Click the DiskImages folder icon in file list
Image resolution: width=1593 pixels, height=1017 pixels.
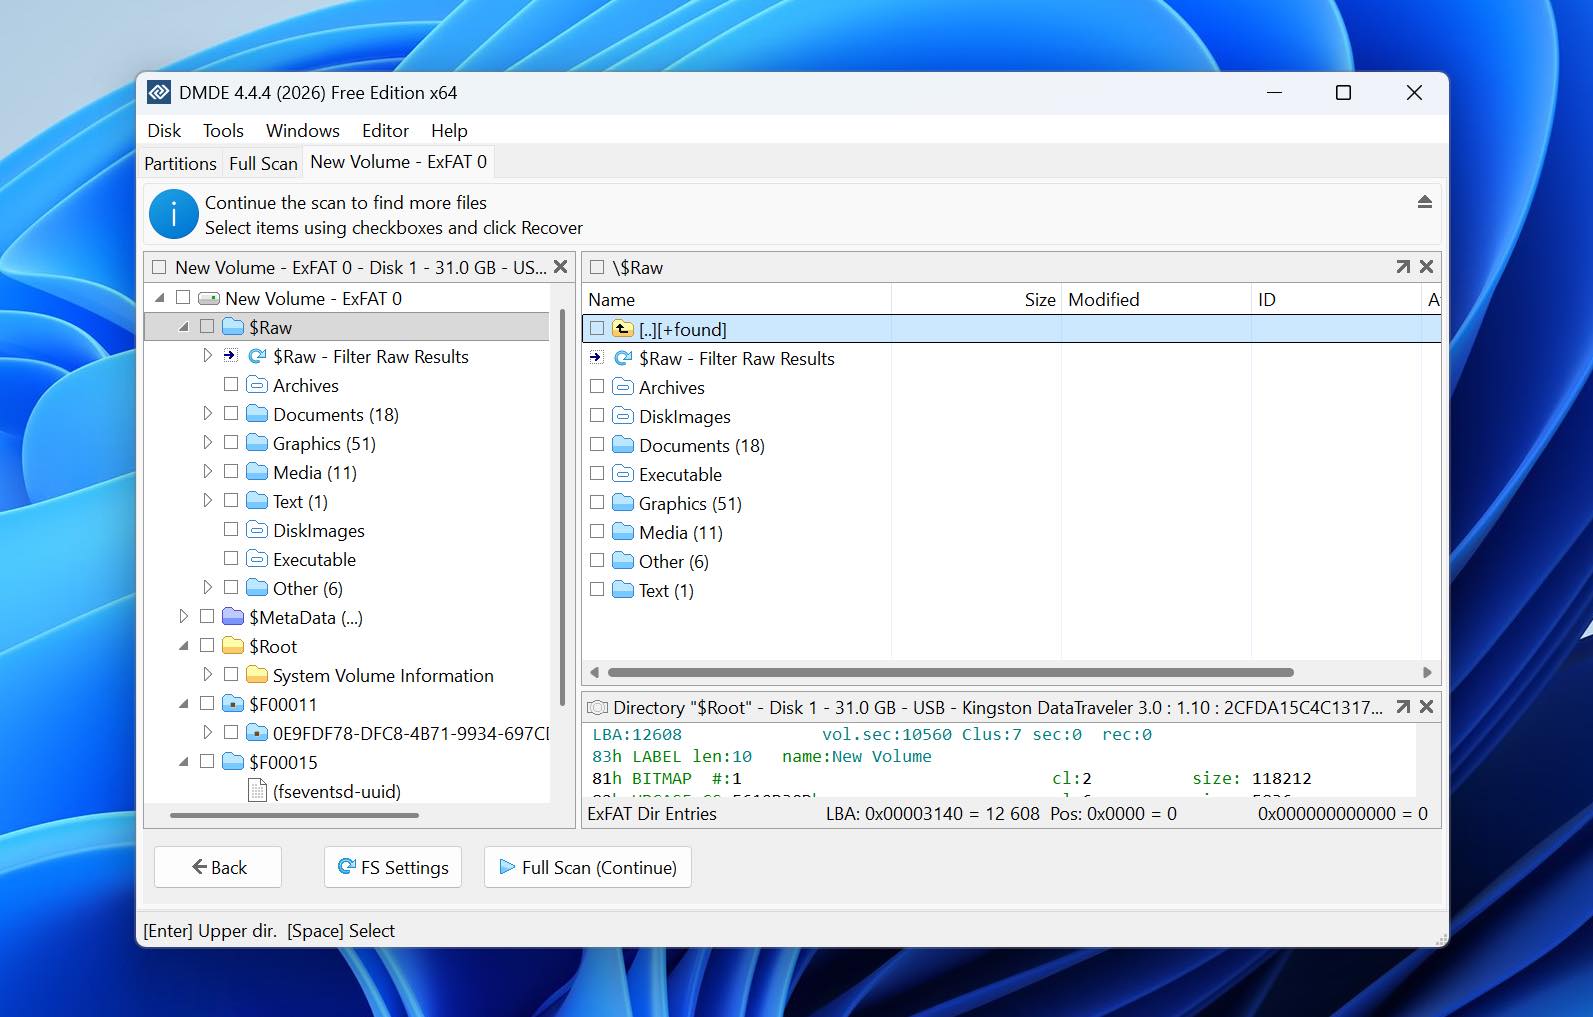(x=623, y=416)
